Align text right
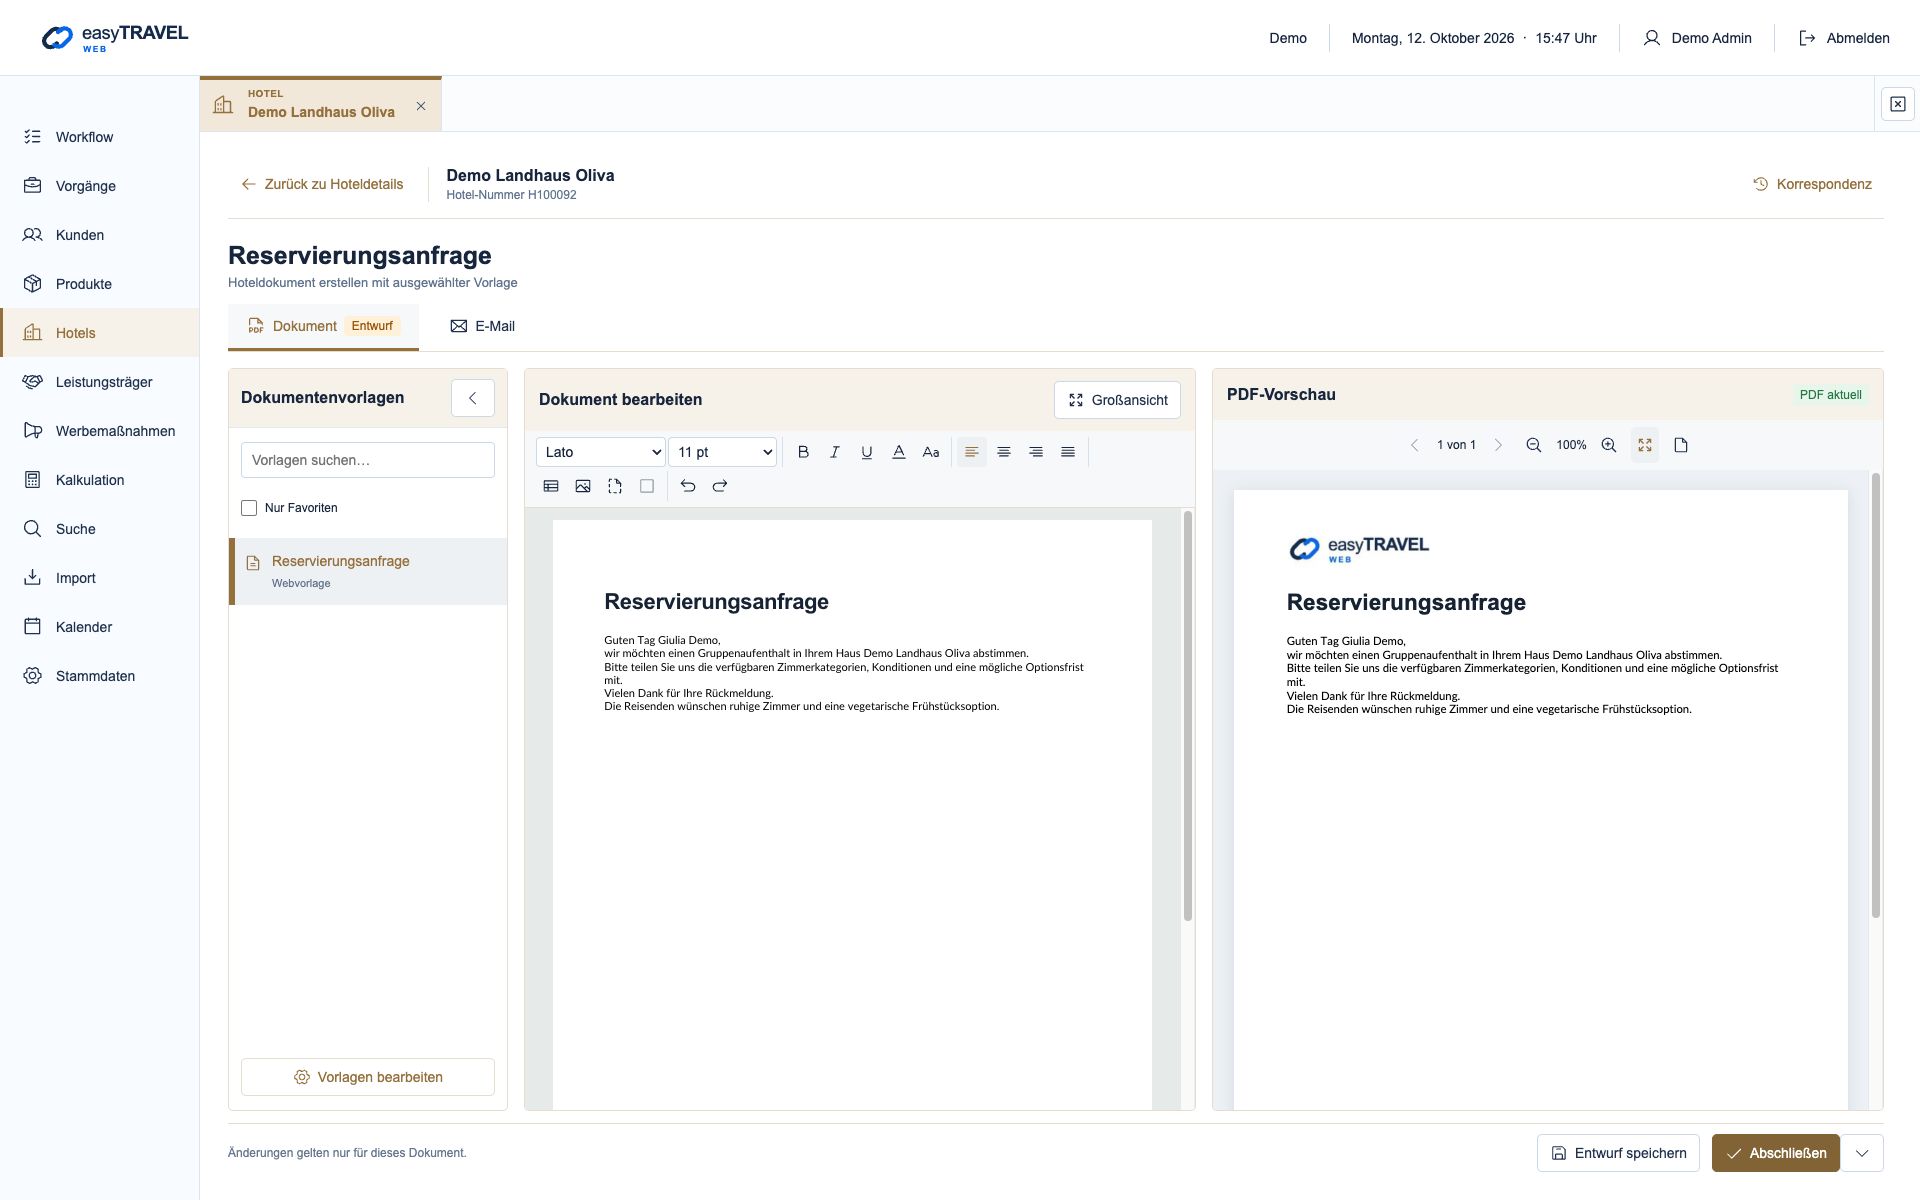1920x1200 pixels. point(1036,452)
